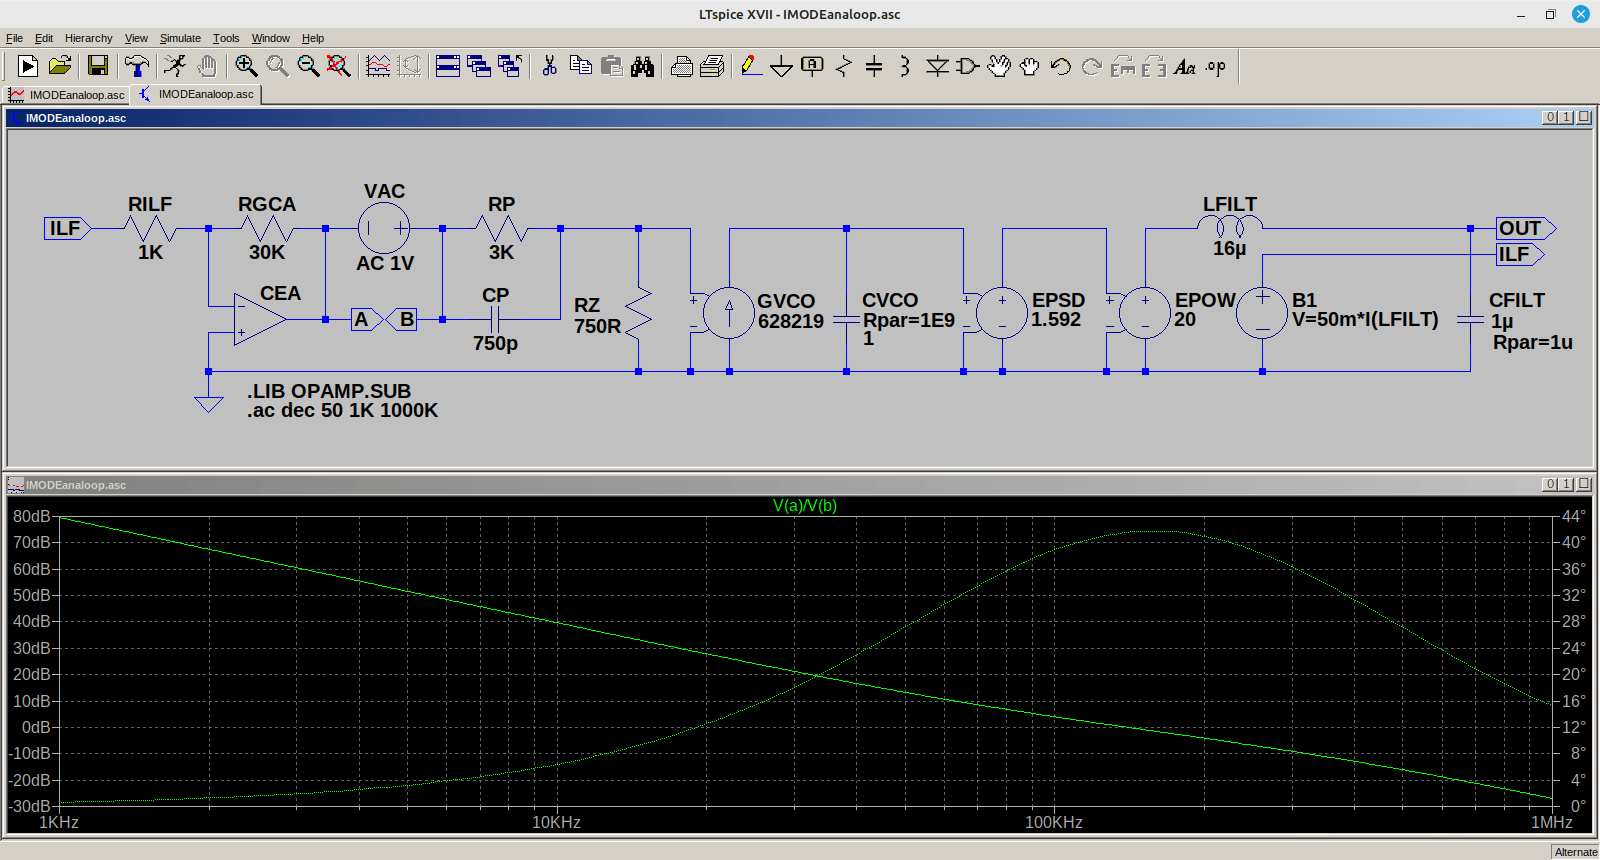Open Find with the binoculars icon

[x=642, y=66]
